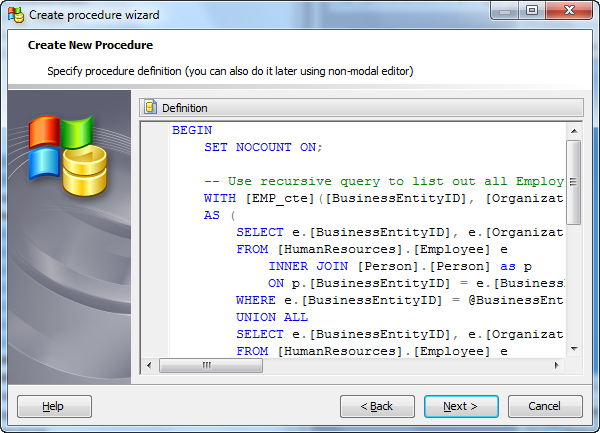The image size is (600, 433).
Task: Open Help for the wizard
Action: [x=54, y=406]
